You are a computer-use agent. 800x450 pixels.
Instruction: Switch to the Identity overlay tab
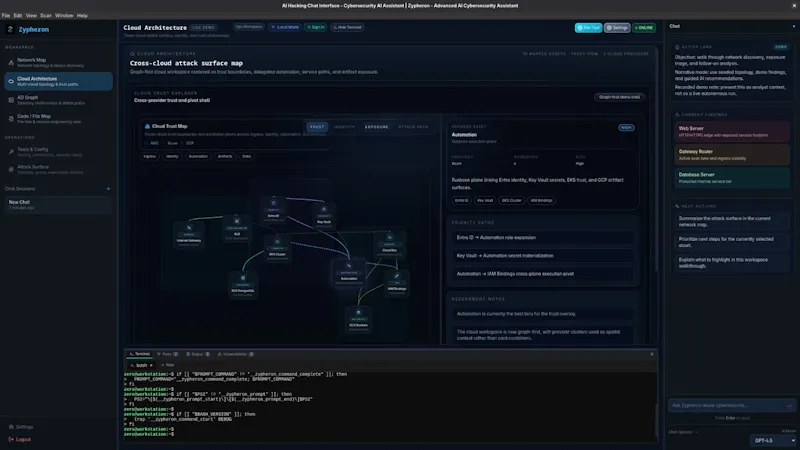point(344,127)
